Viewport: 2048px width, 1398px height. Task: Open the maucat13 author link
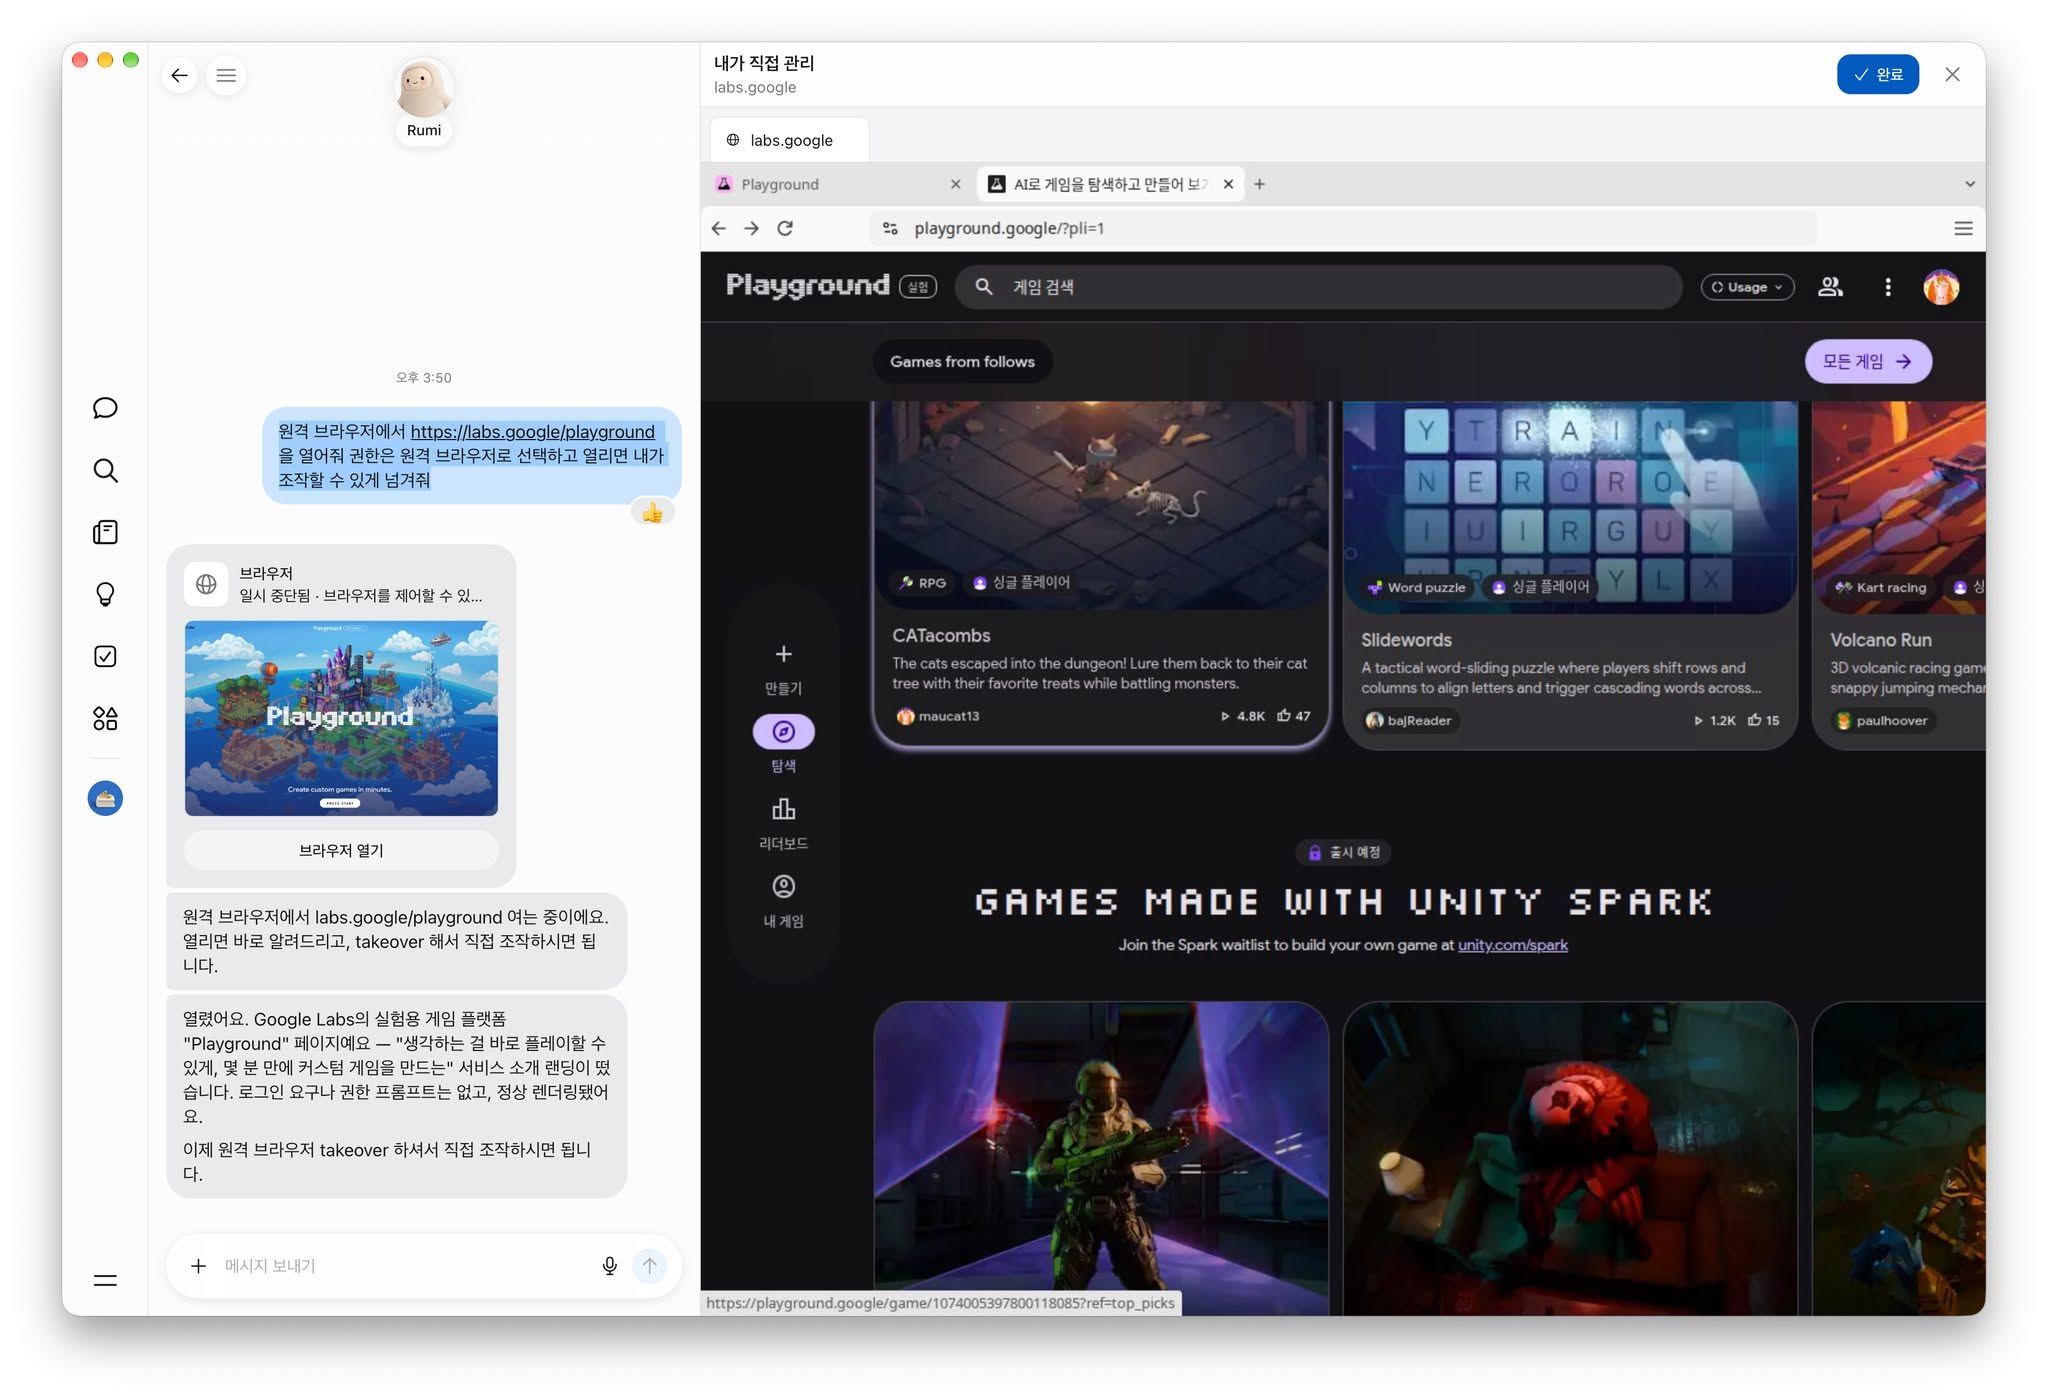pos(938,716)
